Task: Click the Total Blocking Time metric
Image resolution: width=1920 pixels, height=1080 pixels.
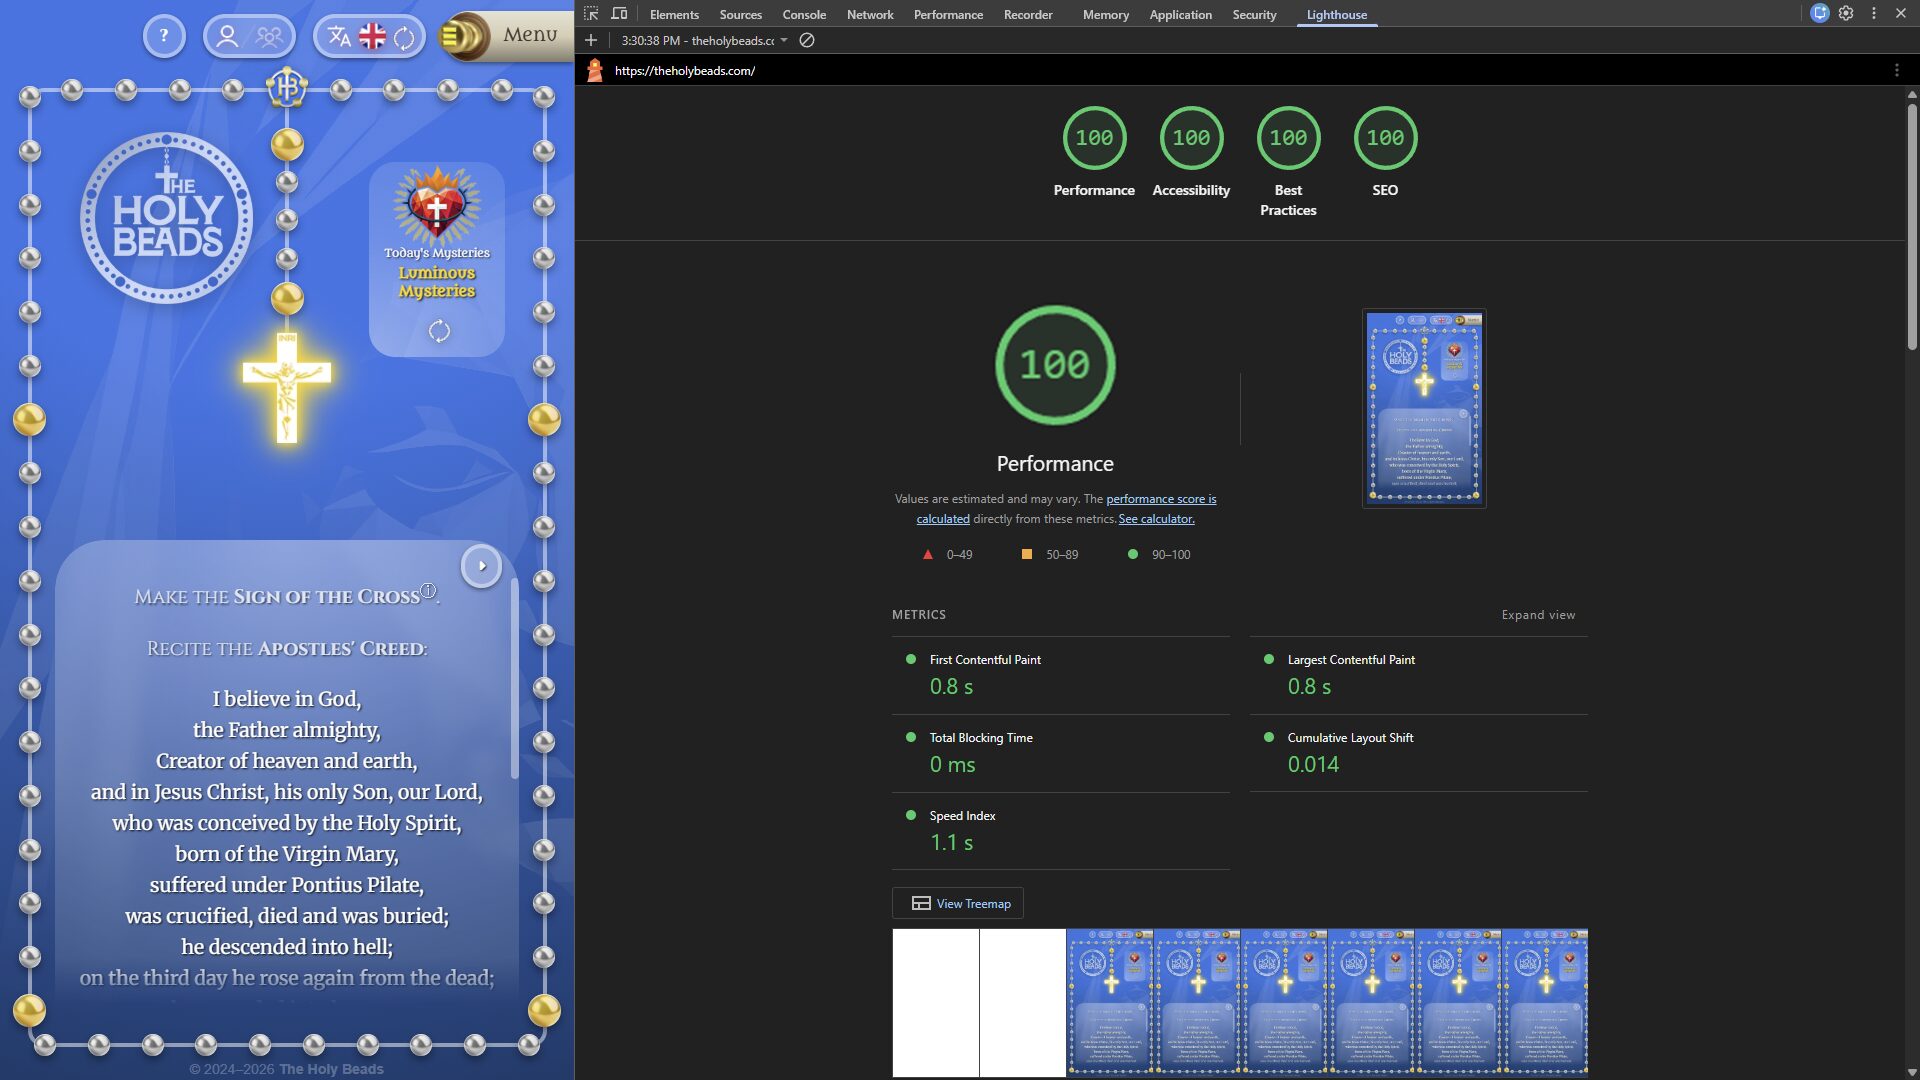Action: [1061, 753]
